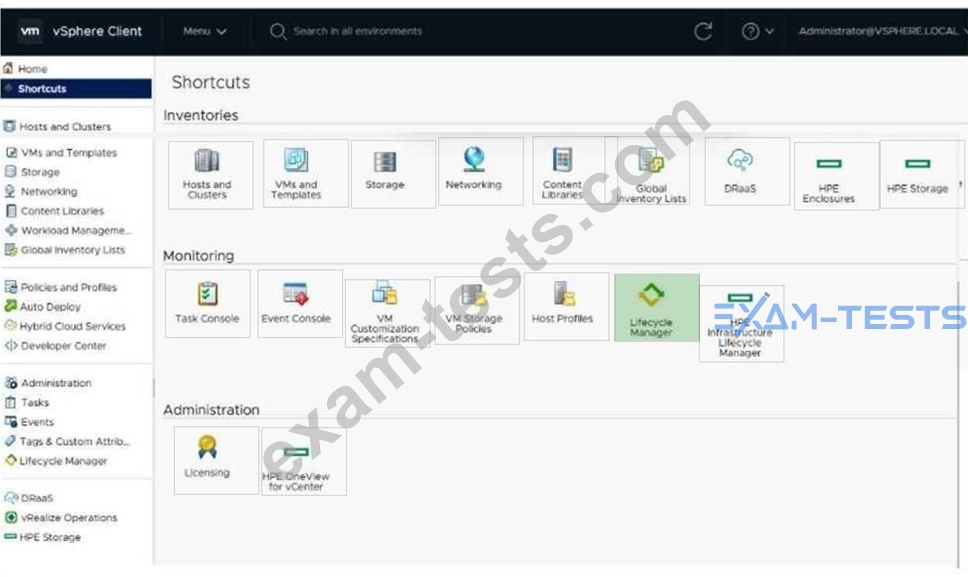Open the Networking globe shortcut tile
Viewport: 968px width, 577px height.
[x=481, y=171]
